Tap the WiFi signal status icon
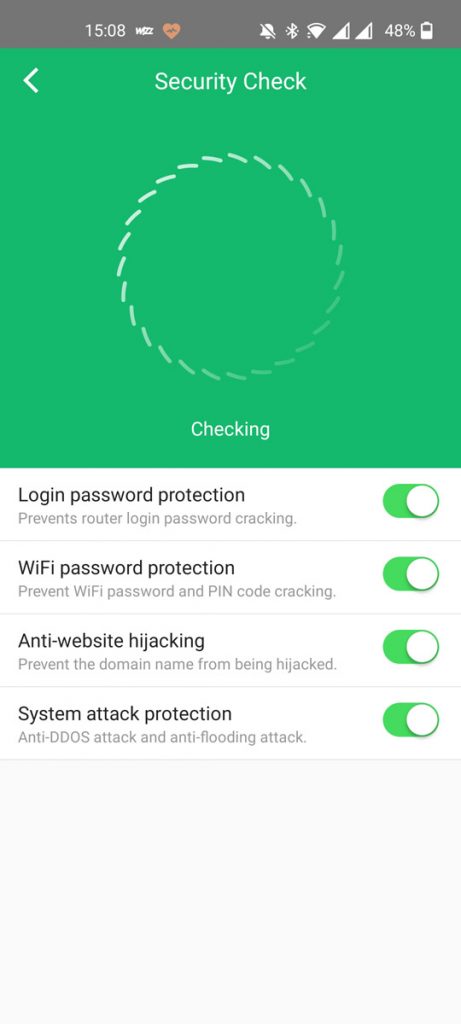Screen dimensions: 461x1024 [317, 31]
